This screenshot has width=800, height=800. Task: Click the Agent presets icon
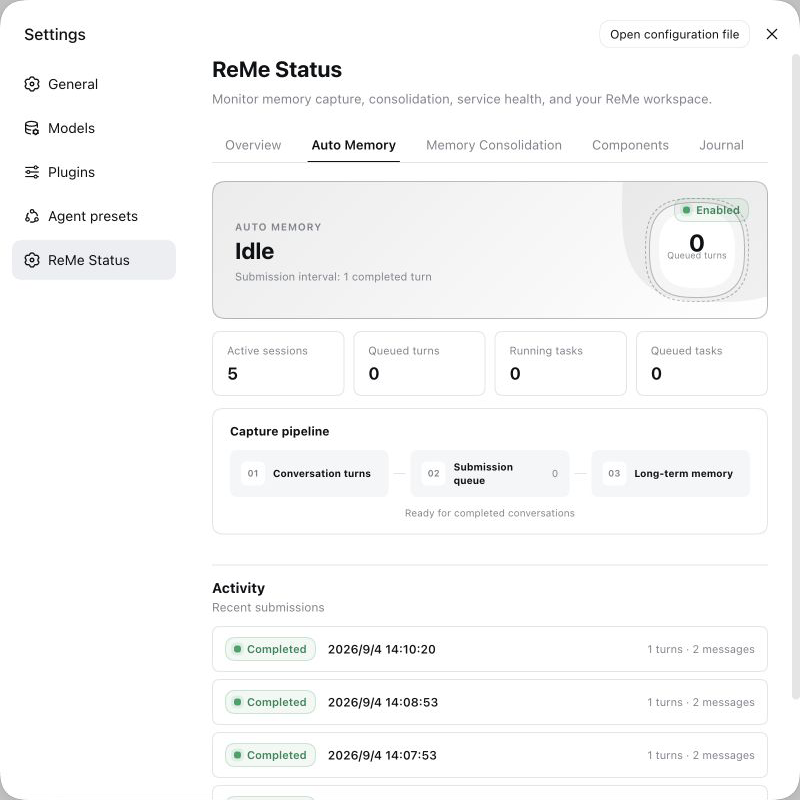coord(32,216)
